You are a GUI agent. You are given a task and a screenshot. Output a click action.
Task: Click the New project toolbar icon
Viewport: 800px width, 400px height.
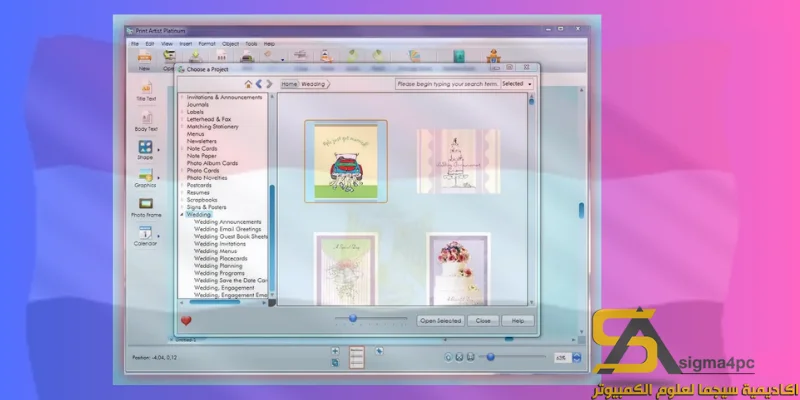point(144,56)
